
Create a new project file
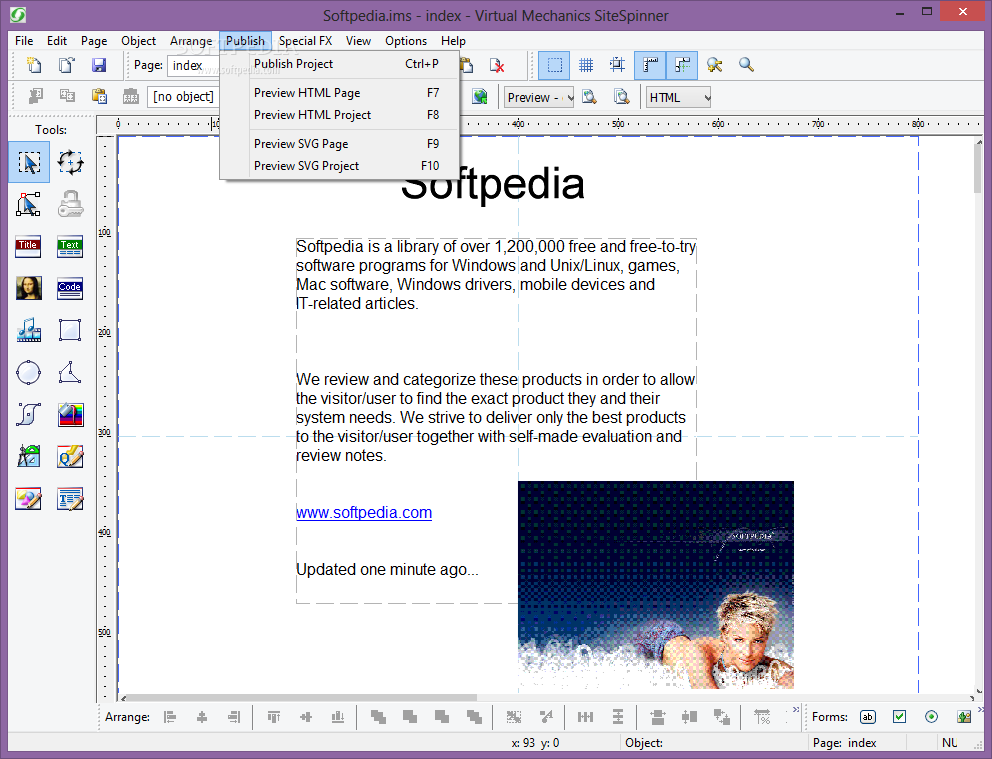pos(34,65)
